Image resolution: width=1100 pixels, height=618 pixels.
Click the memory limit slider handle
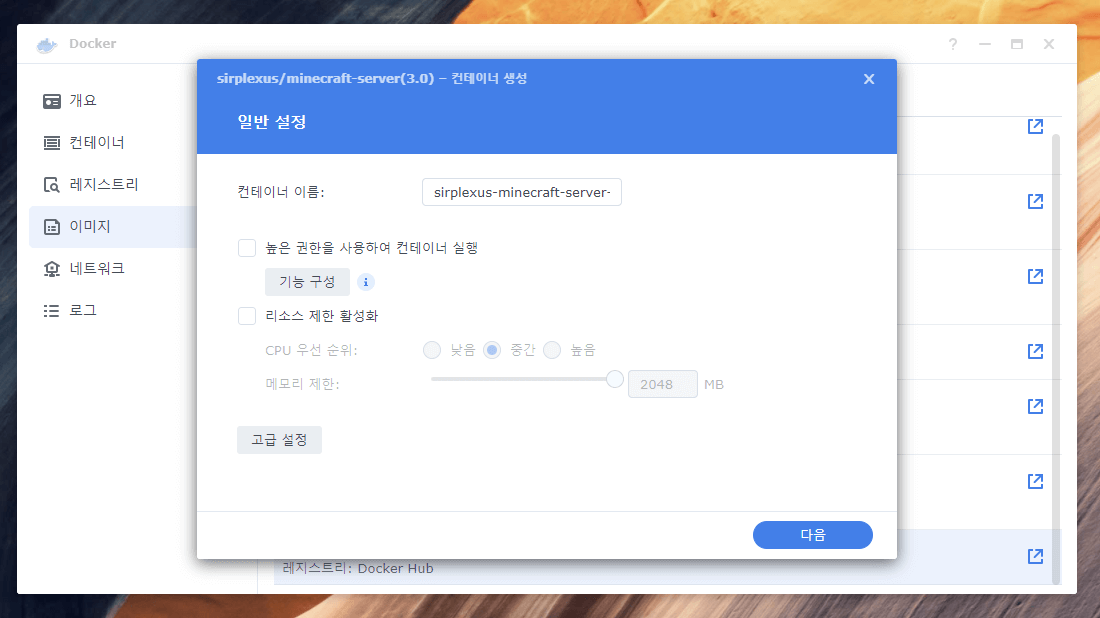click(x=615, y=379)
